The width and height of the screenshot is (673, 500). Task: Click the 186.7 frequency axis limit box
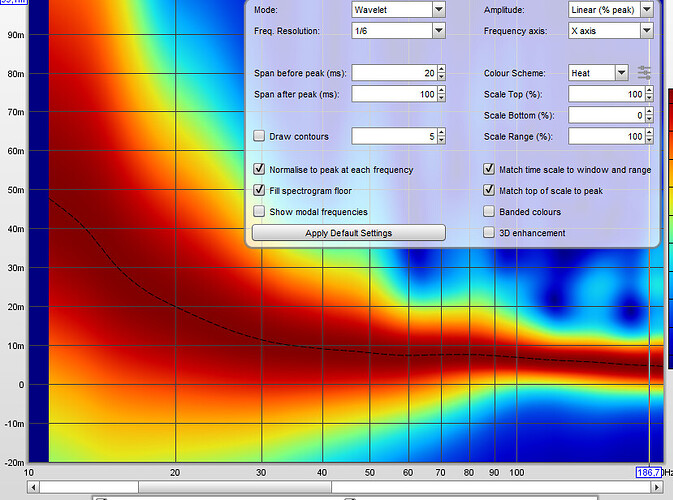click(x=648, y=472)
